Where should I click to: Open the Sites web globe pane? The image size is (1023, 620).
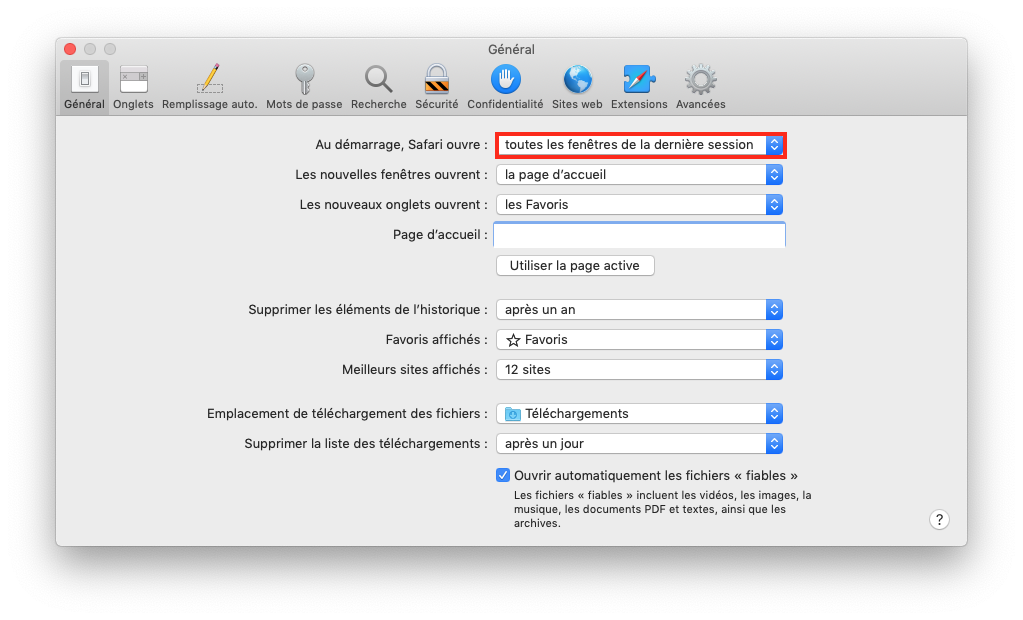pos(577,87)
